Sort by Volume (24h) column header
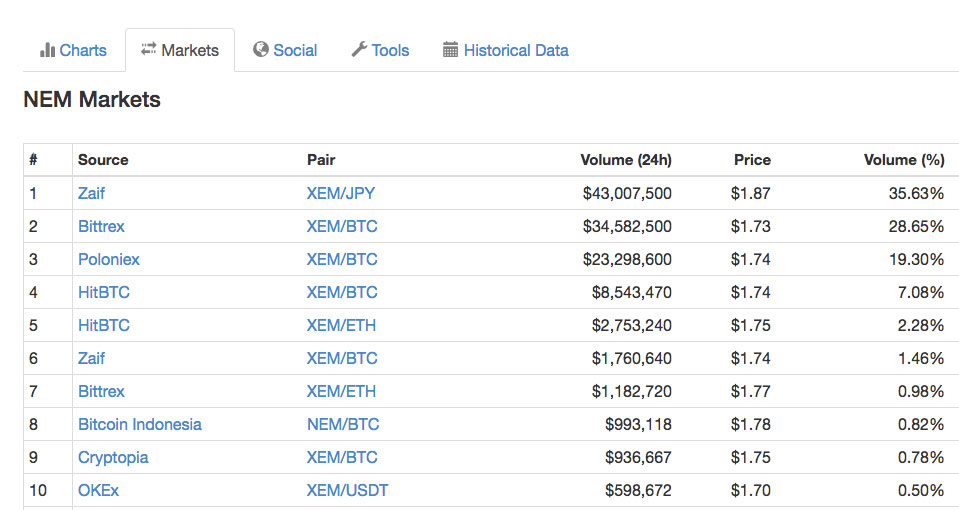 pyautogui.click(x=626, y=160)
